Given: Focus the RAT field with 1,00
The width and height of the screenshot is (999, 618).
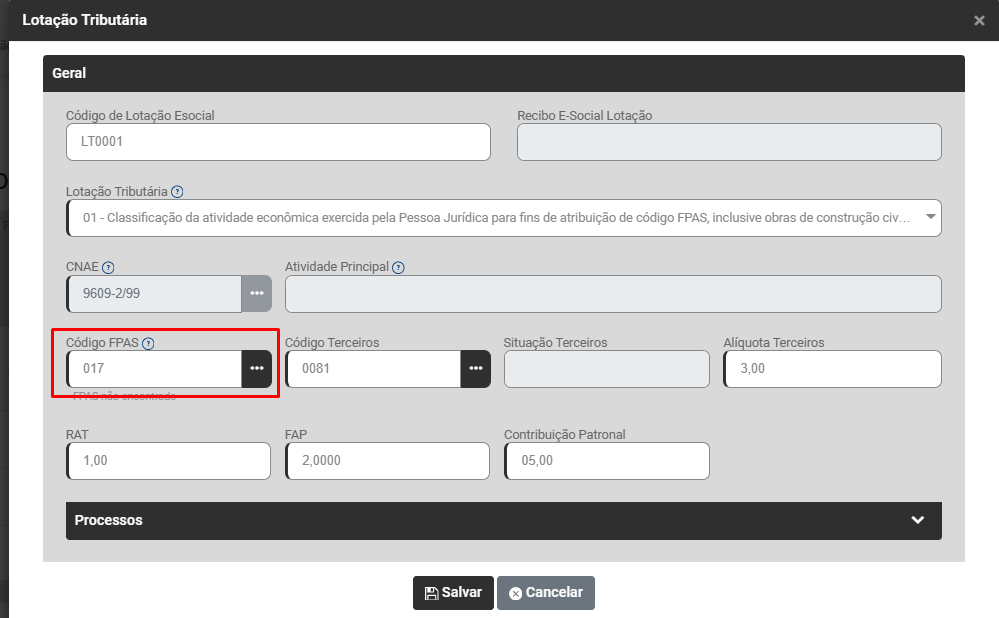Looking at the screenshot, I should click(x=168, y=461).
